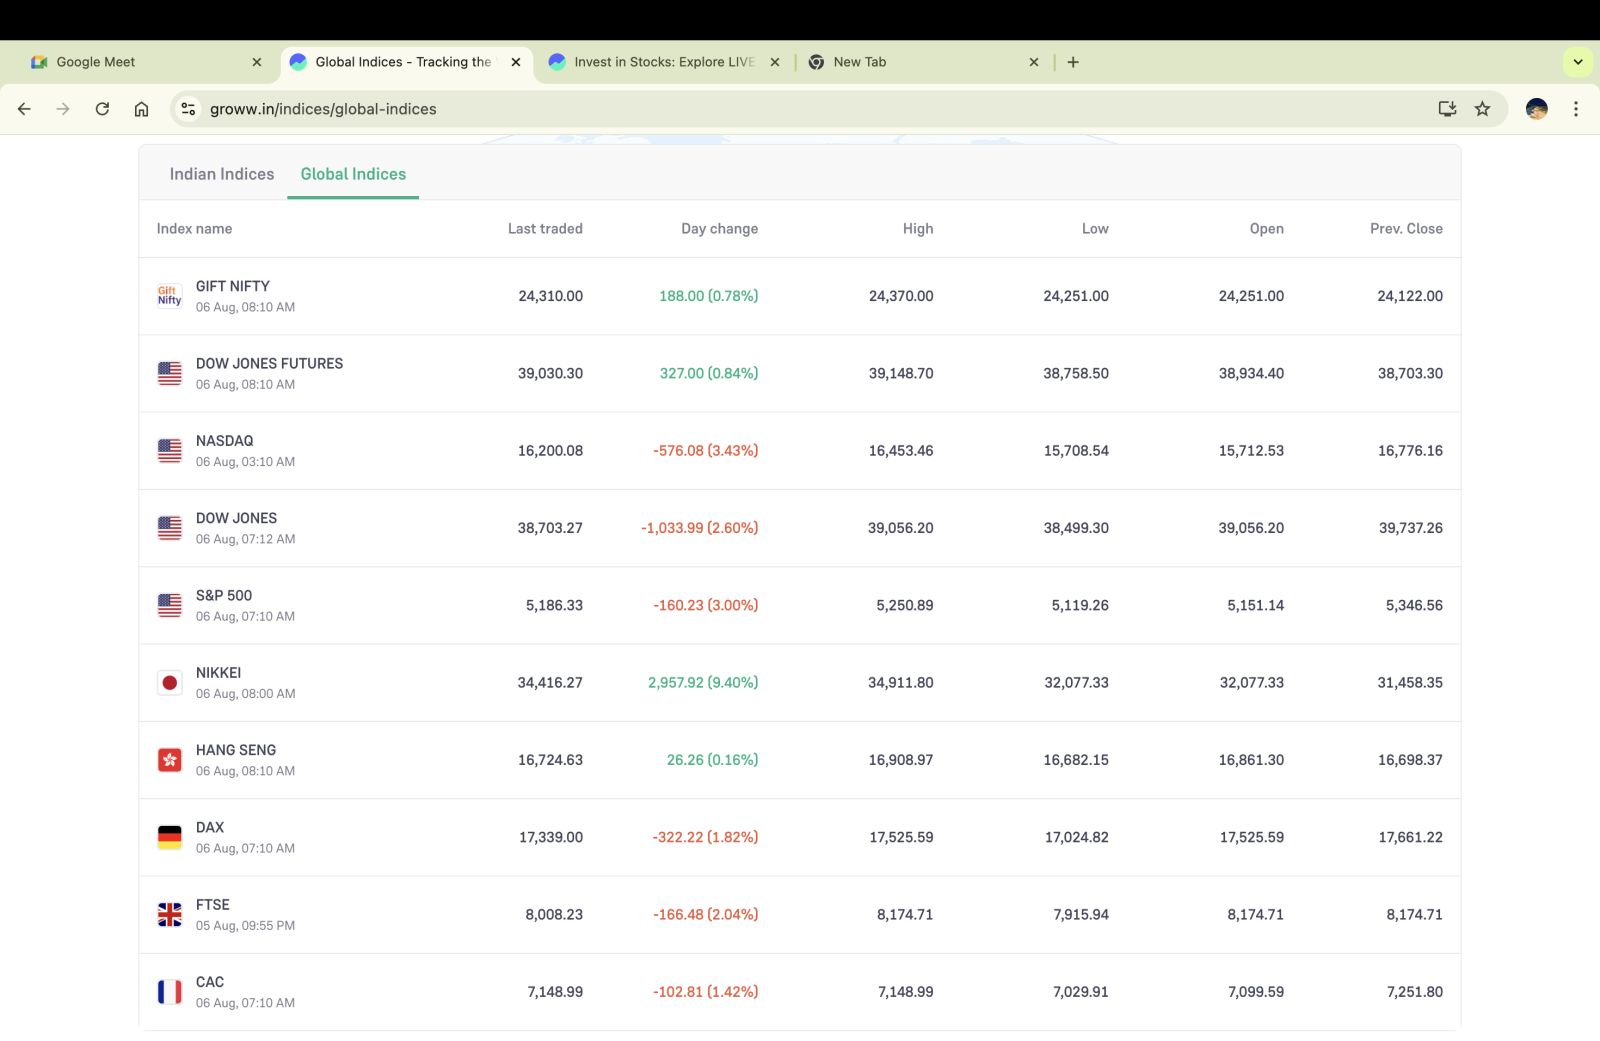Open the CAC index
1600x1041 pixels.
coord(210,982)
